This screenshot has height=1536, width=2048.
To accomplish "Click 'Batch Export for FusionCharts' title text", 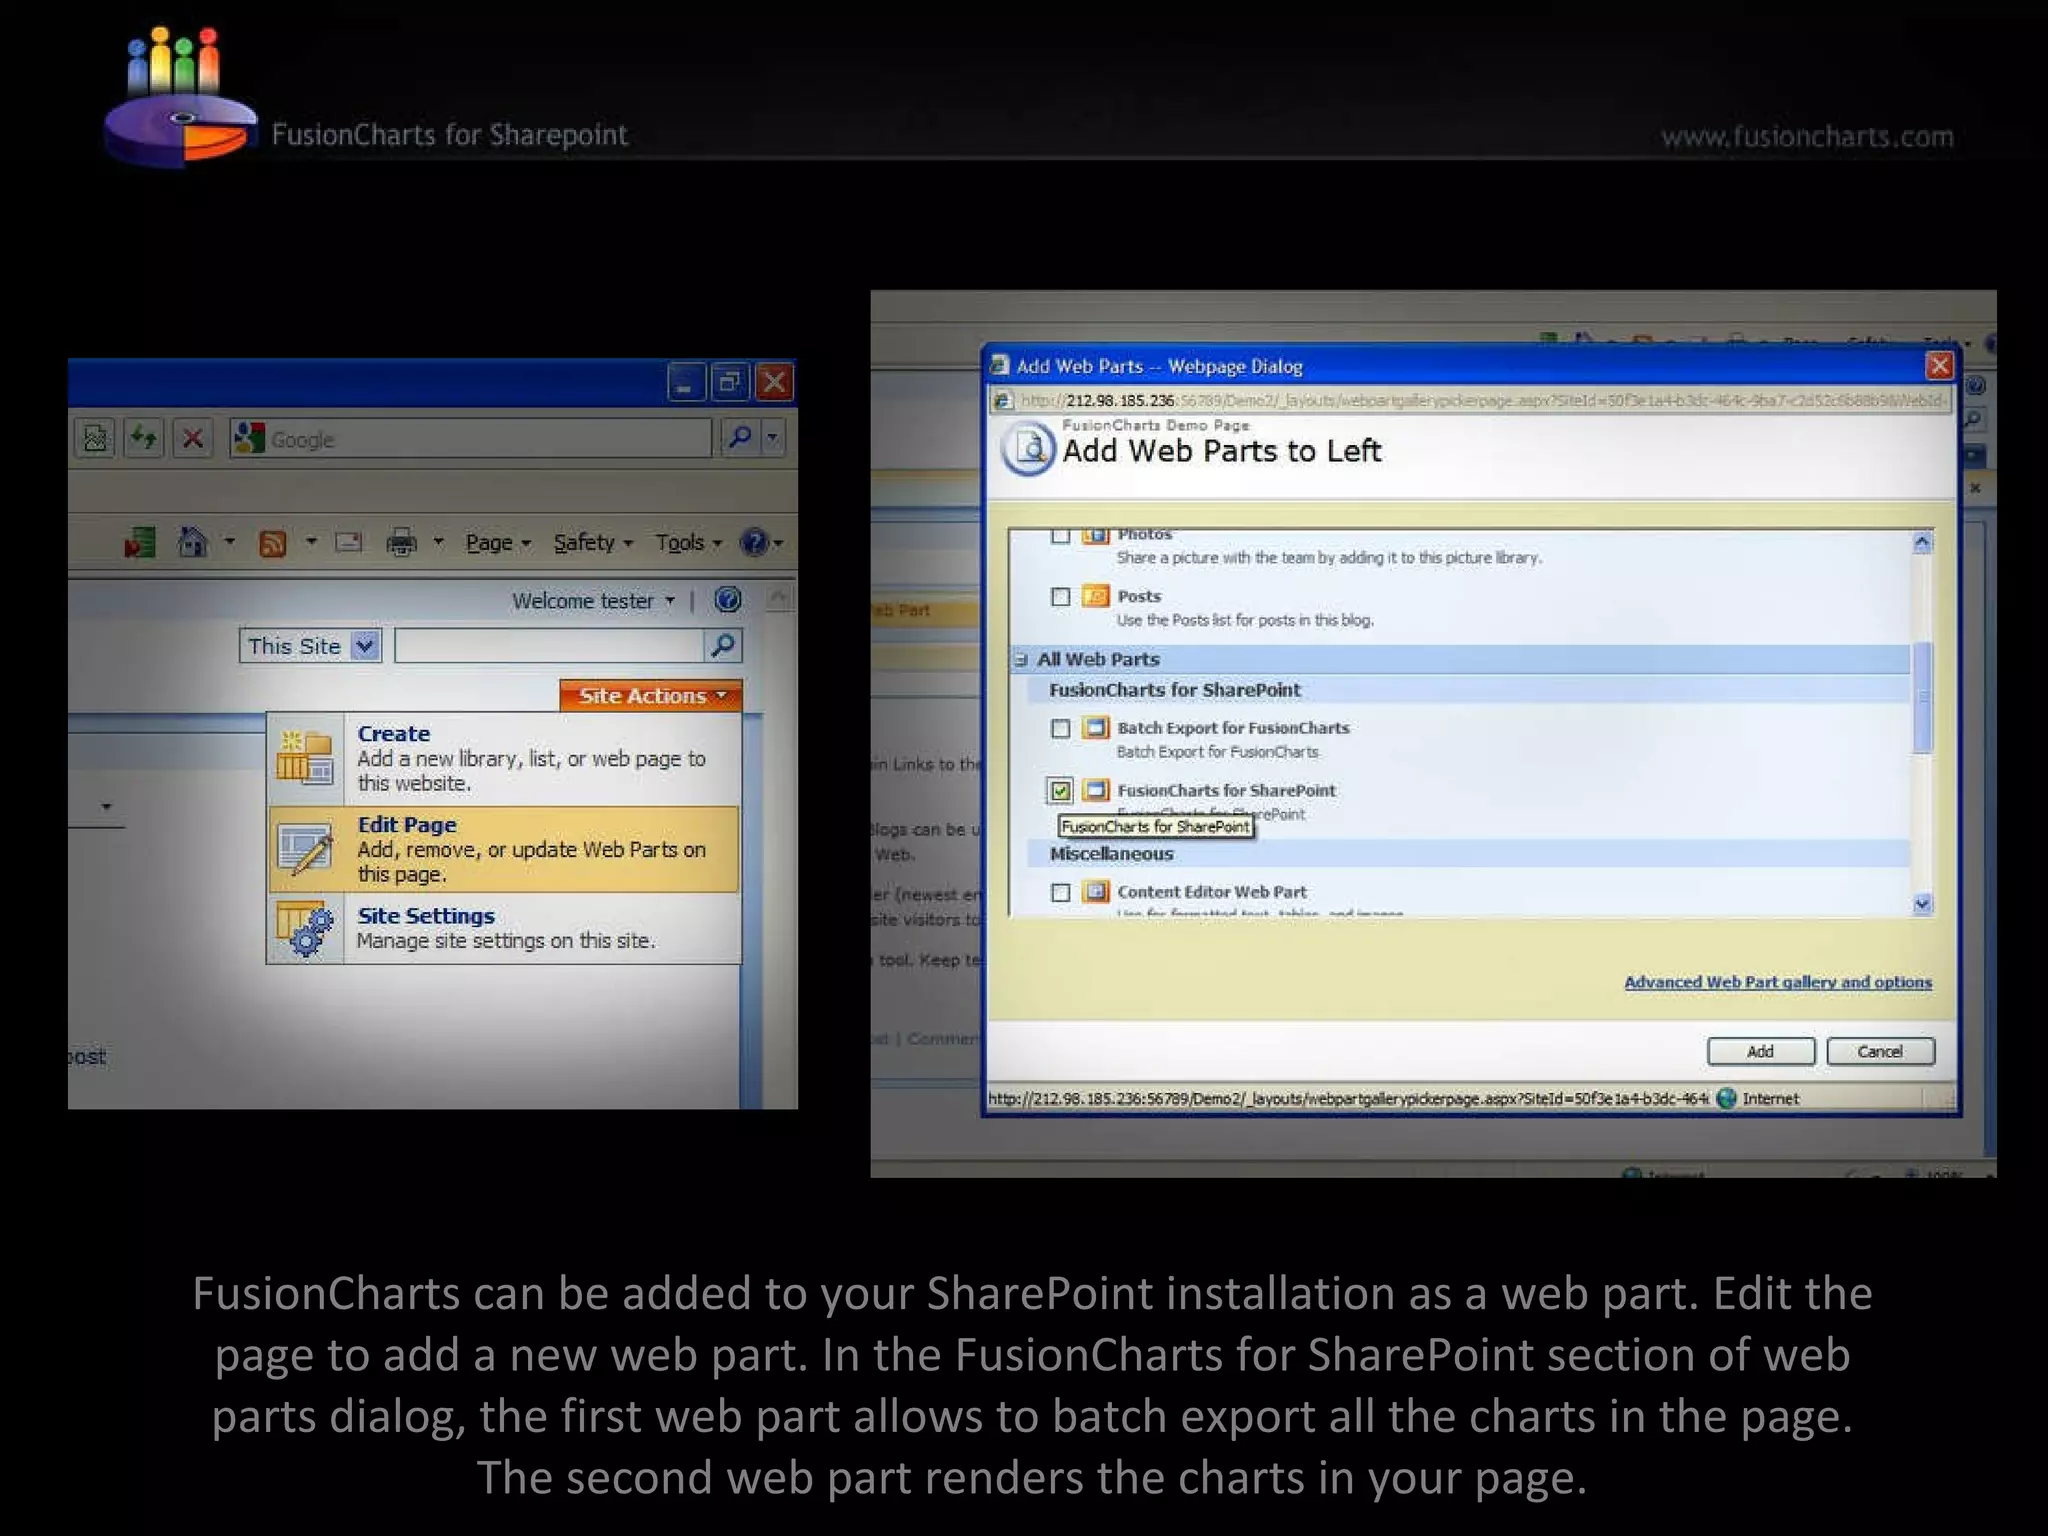I will (x=1233, y=729).
